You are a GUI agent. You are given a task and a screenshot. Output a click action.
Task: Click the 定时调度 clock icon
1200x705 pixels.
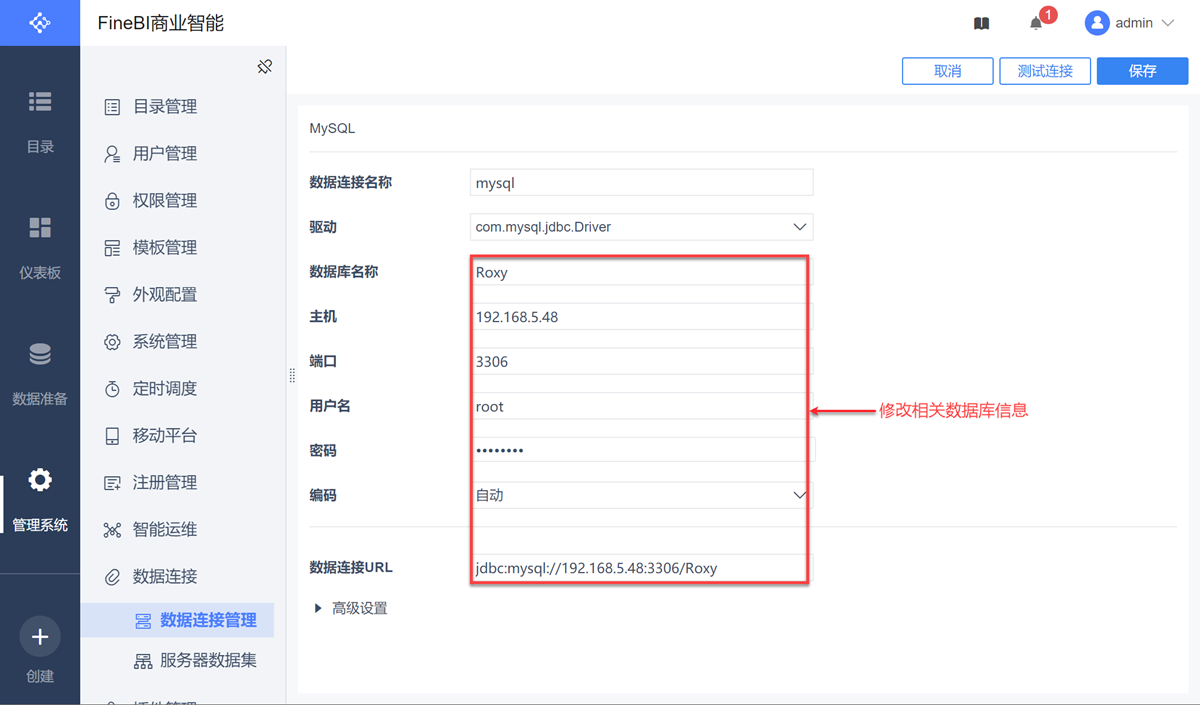click(112, 389)
